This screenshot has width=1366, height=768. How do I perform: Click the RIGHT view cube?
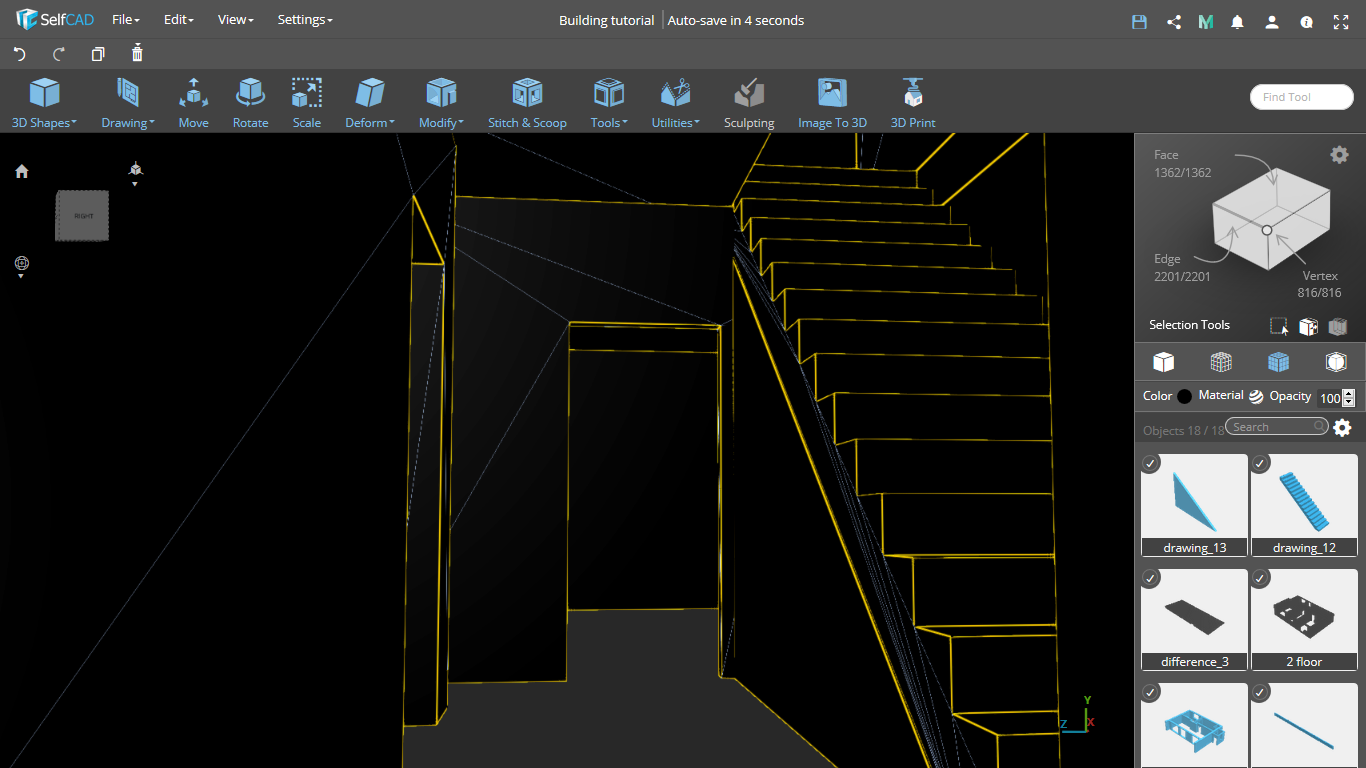(82, 215)
